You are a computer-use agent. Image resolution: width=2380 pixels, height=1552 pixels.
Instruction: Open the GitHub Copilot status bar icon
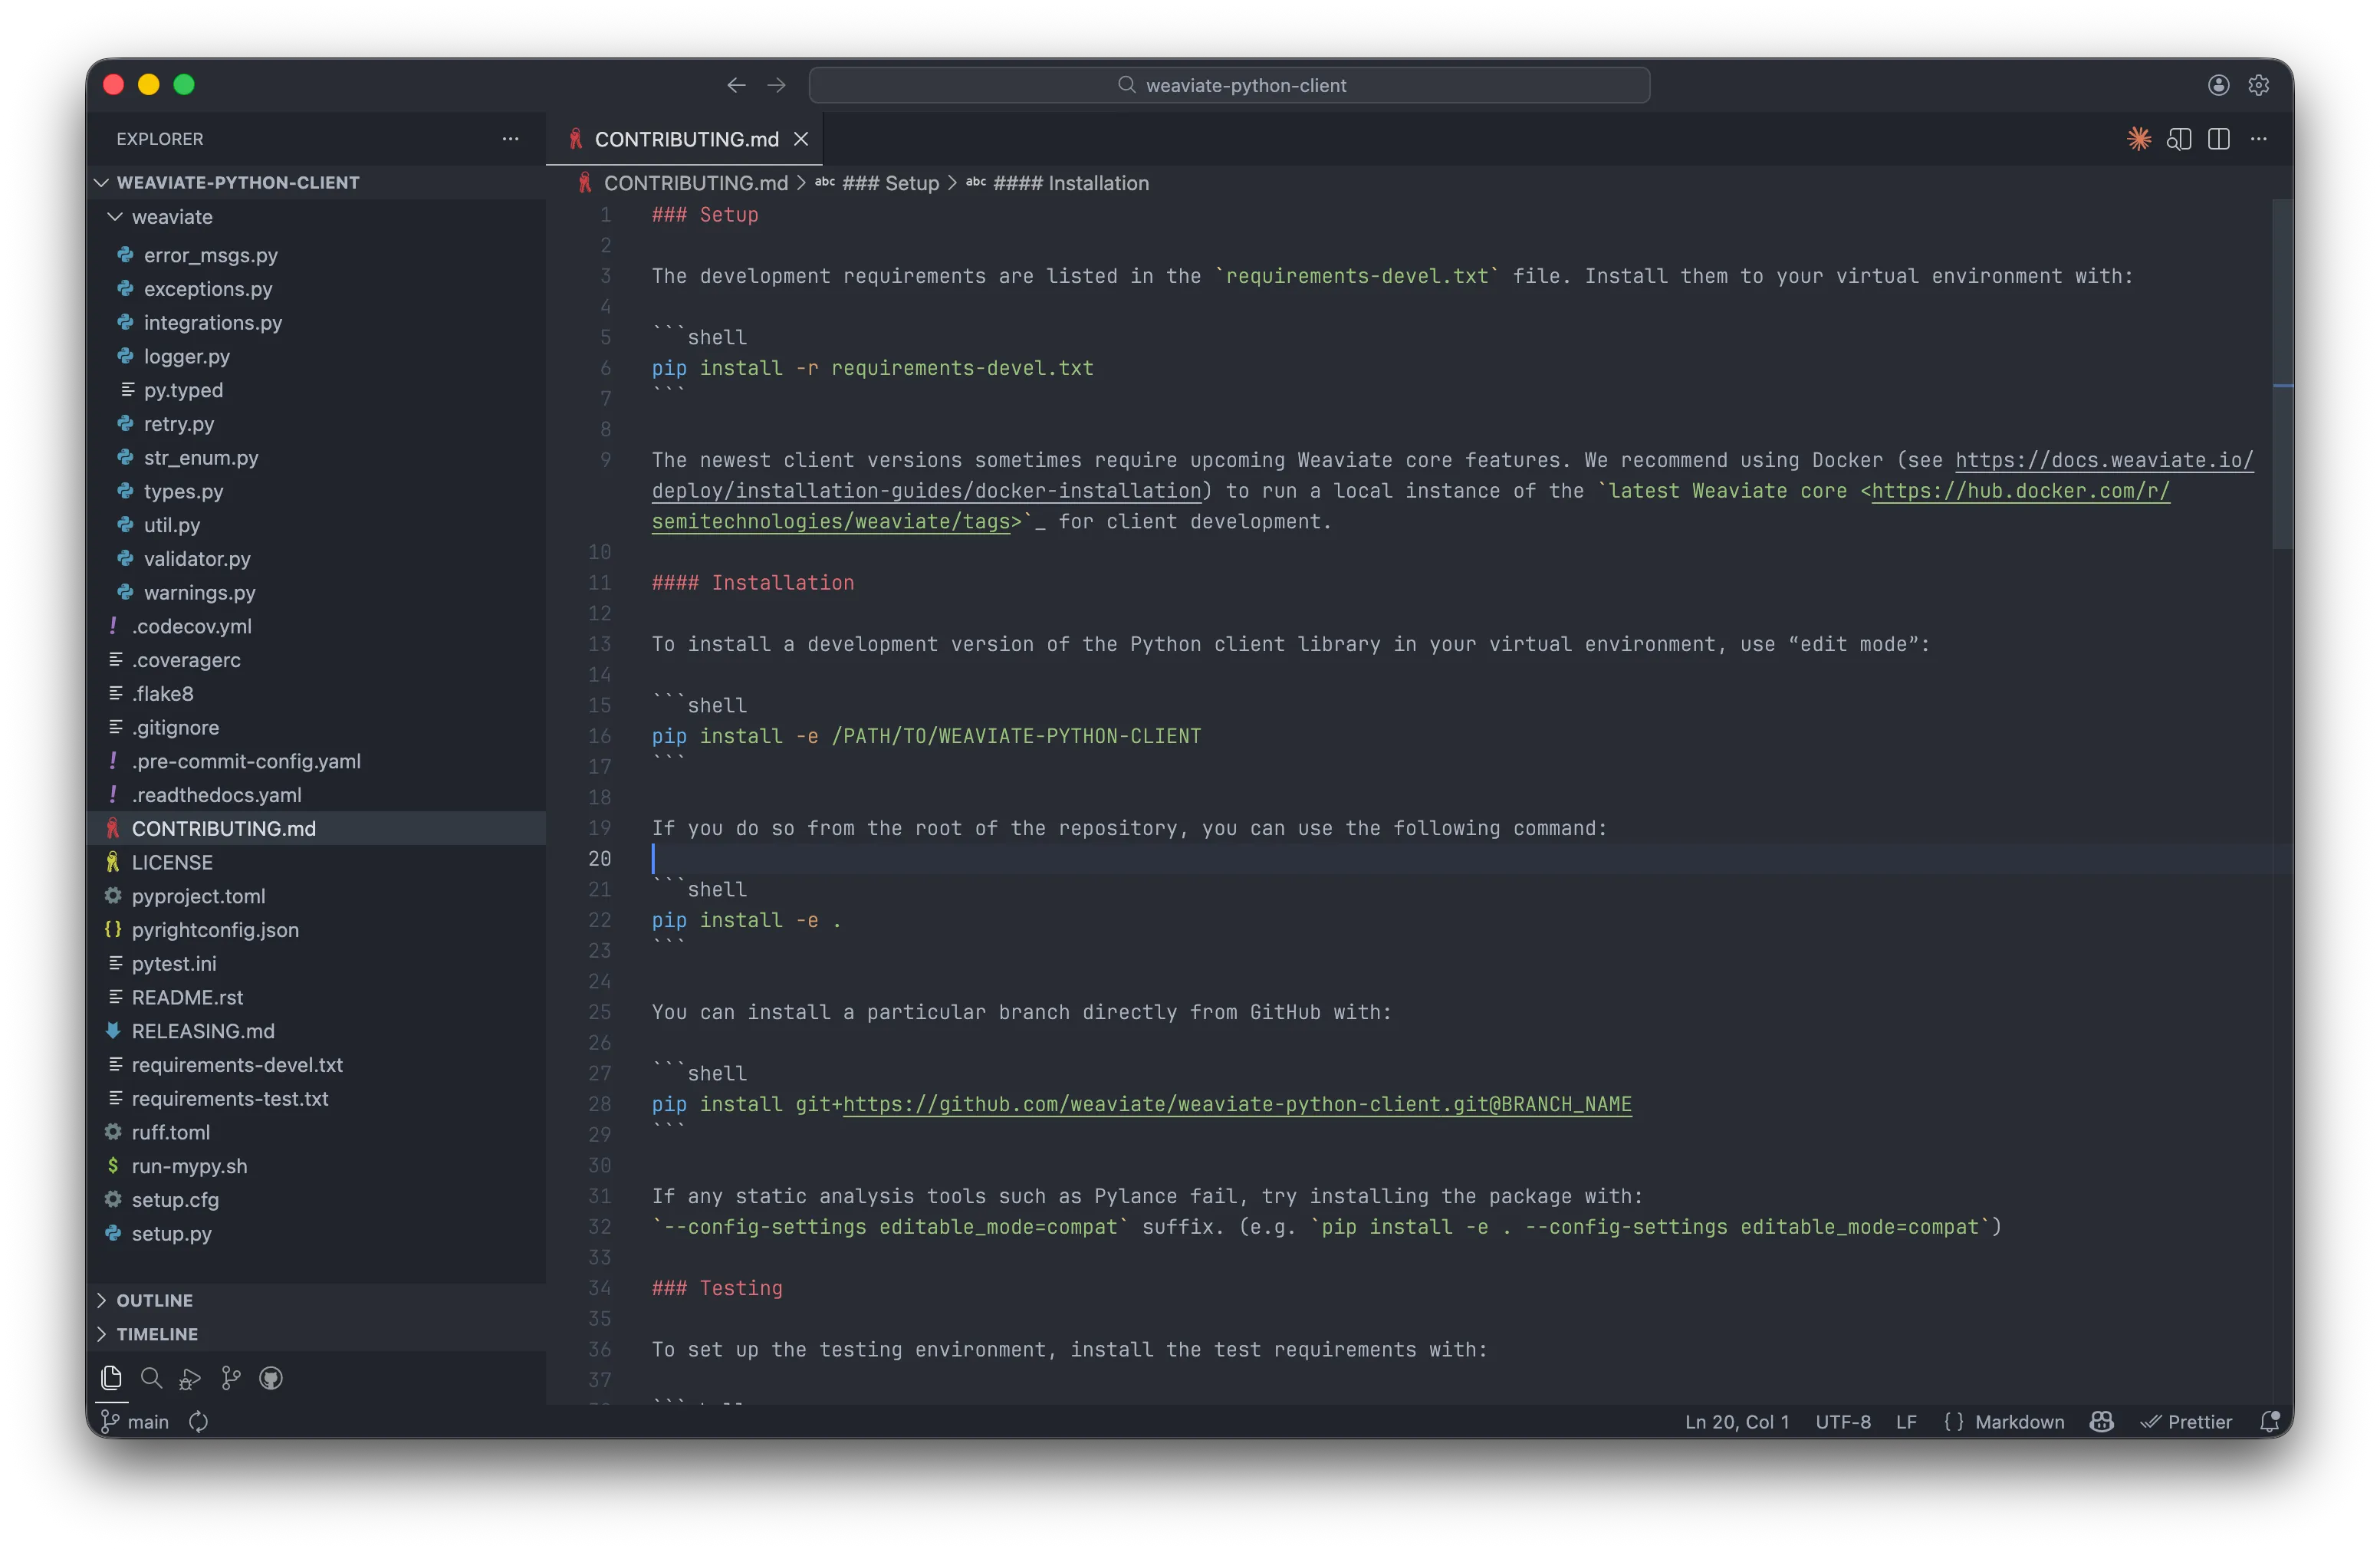(x=2100, y=1421)
